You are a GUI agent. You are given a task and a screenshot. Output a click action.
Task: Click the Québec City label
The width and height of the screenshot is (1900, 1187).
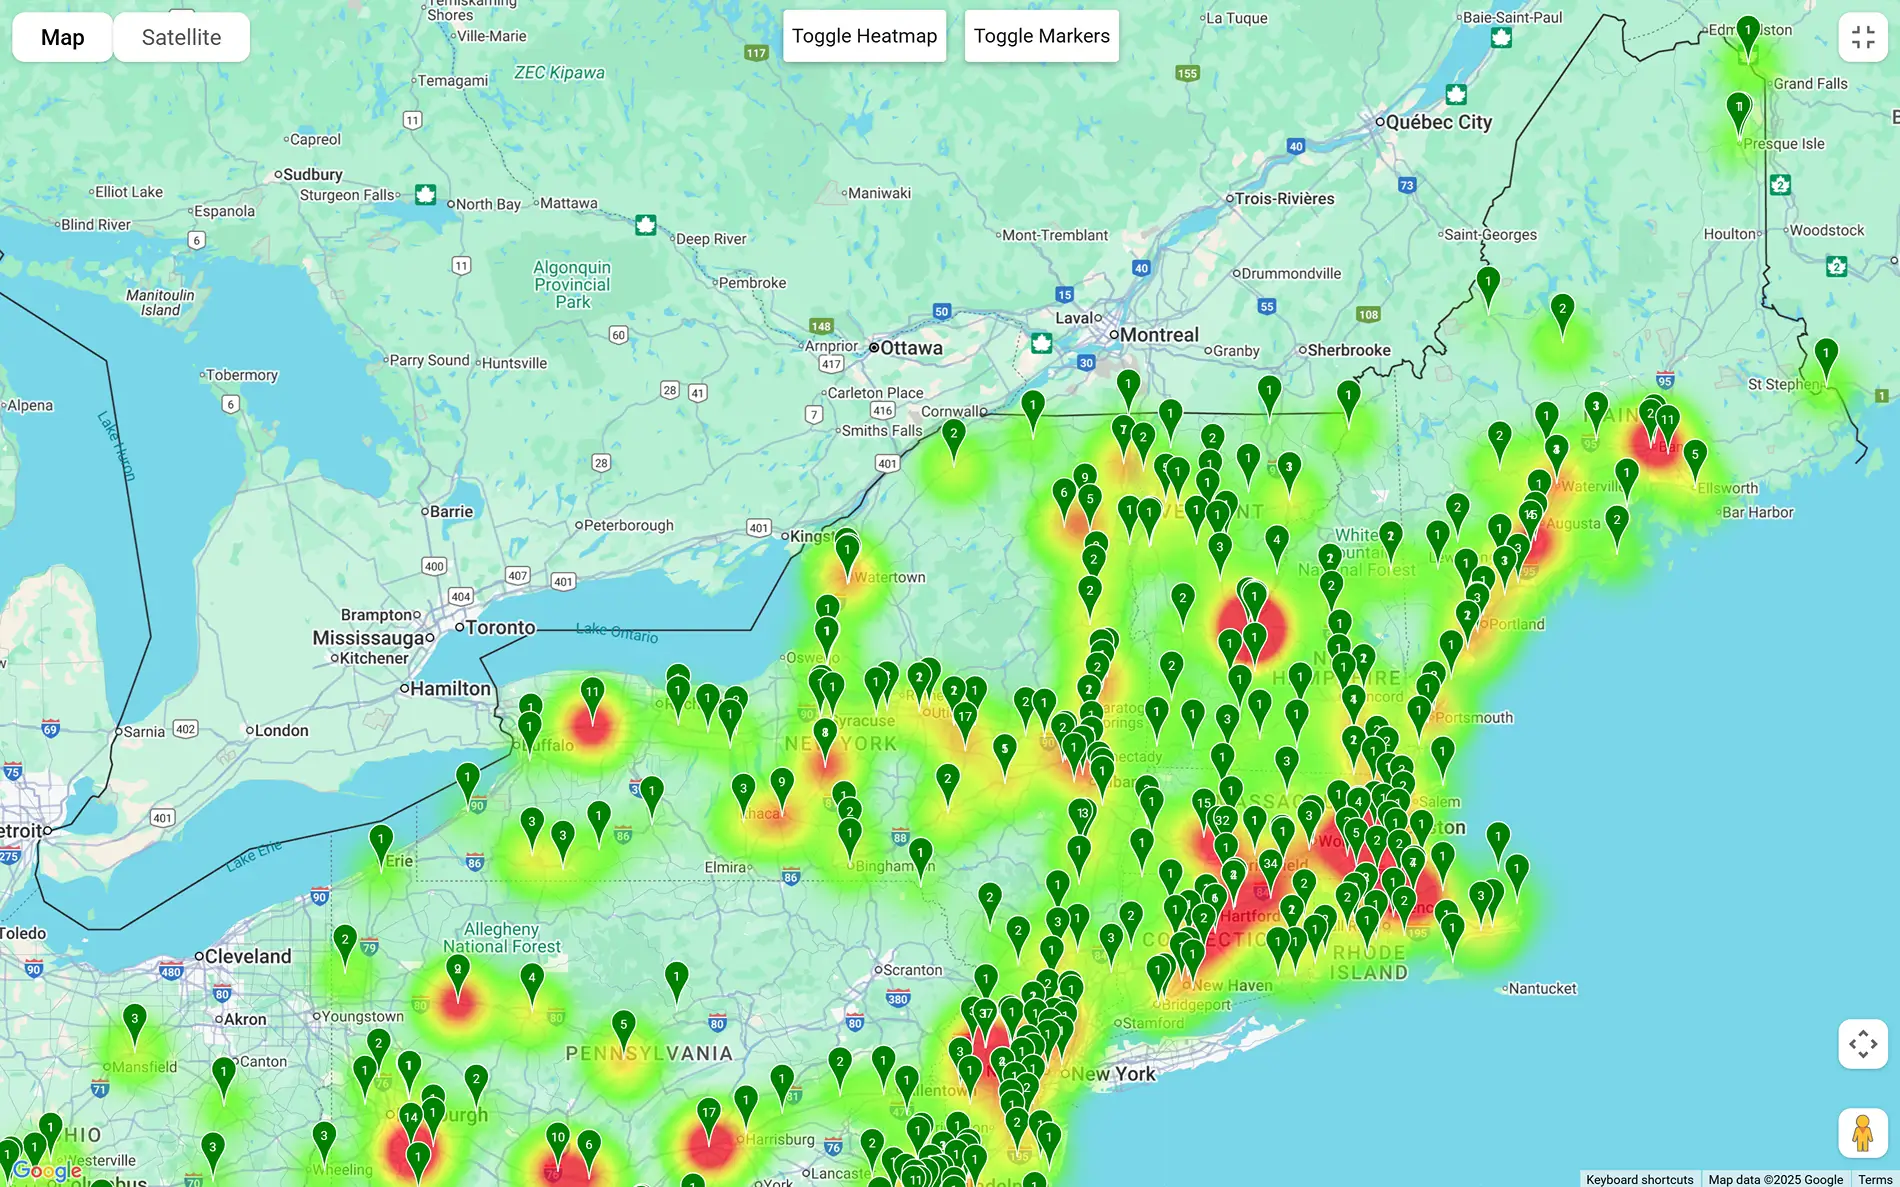[x=1438, y=122]
